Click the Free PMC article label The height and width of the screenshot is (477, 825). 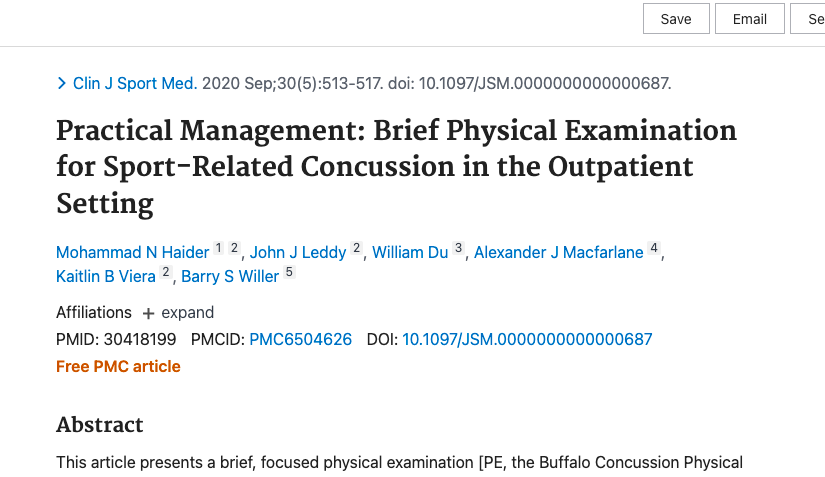[x=118, y=367]
